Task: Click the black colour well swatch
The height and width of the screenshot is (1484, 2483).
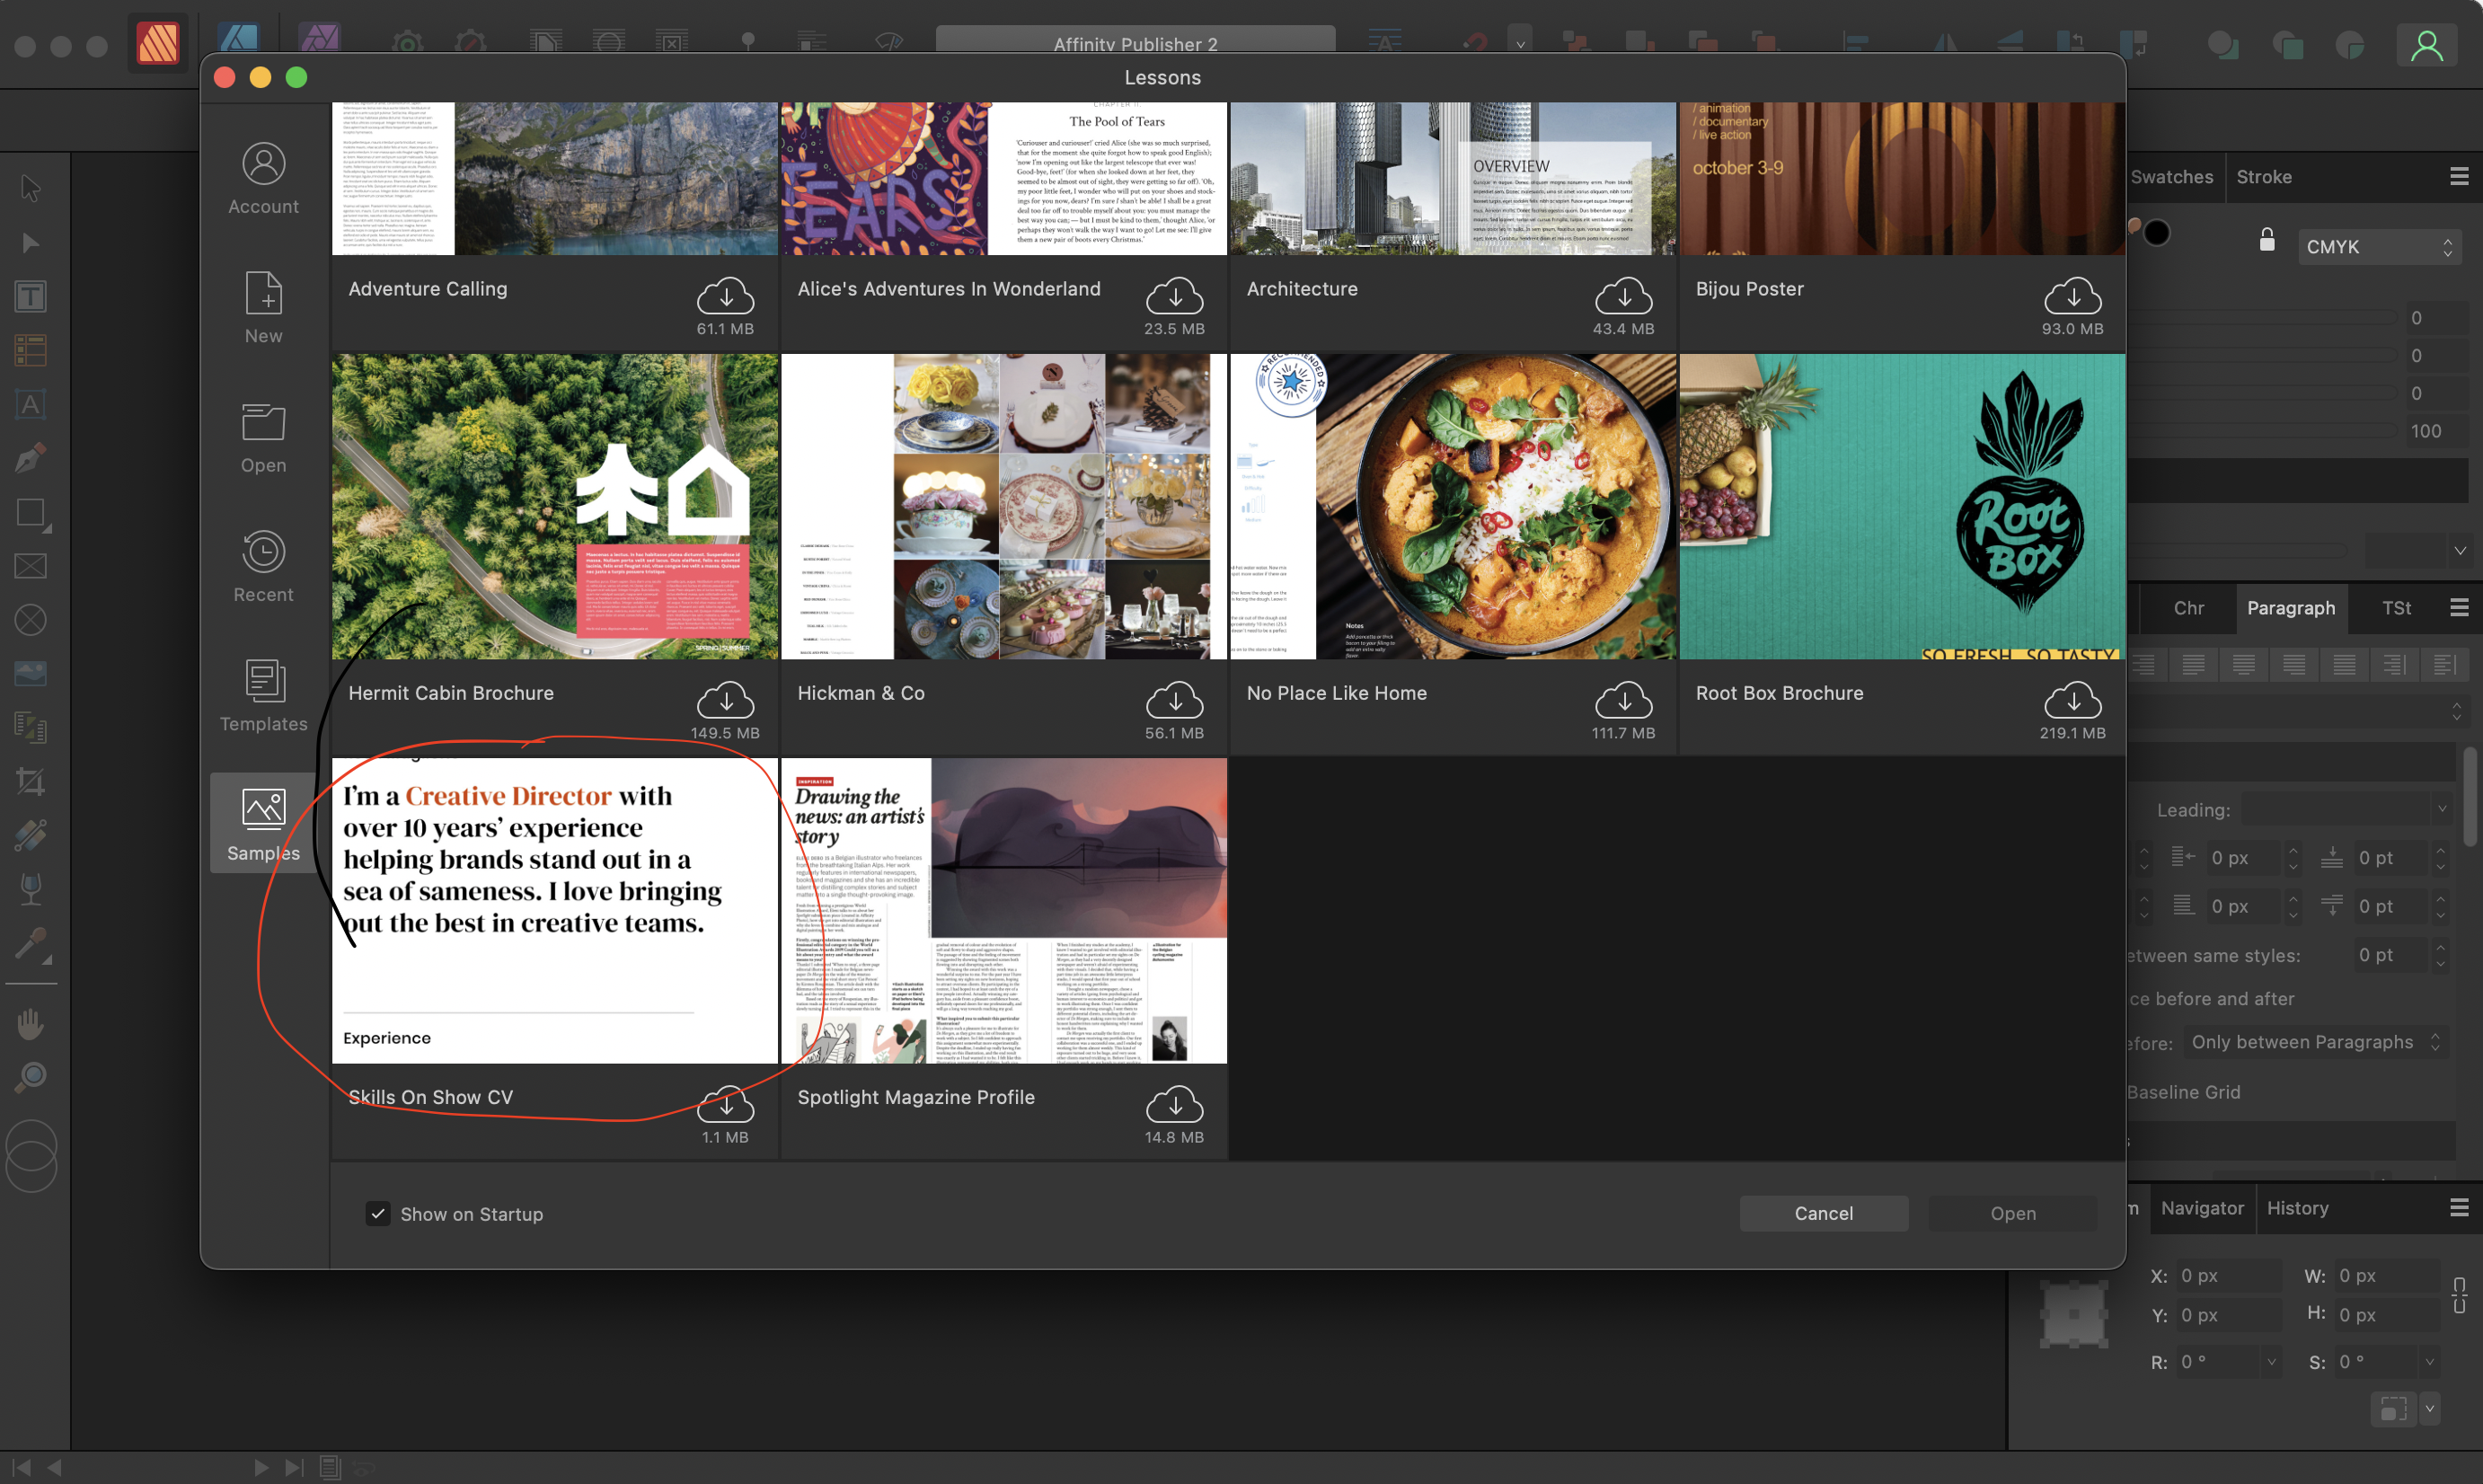Action: 2157,233
